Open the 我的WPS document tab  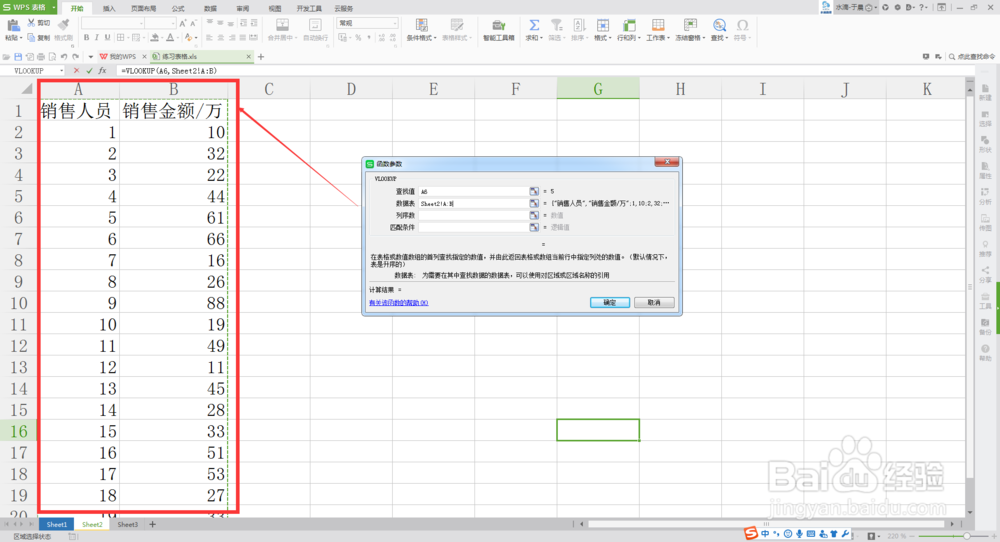[122, 57]
